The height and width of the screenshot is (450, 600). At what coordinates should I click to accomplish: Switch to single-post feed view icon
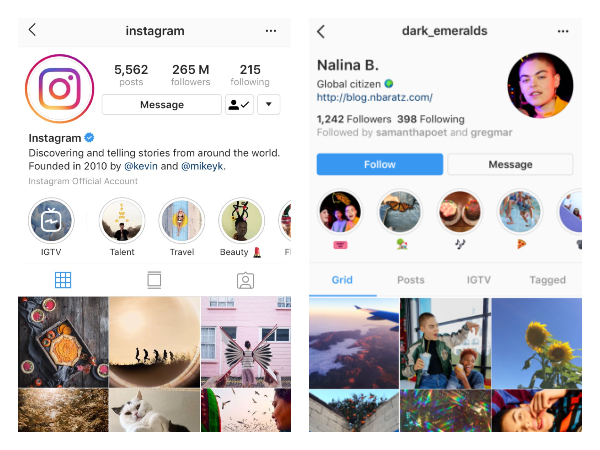[x=154, y=280]
